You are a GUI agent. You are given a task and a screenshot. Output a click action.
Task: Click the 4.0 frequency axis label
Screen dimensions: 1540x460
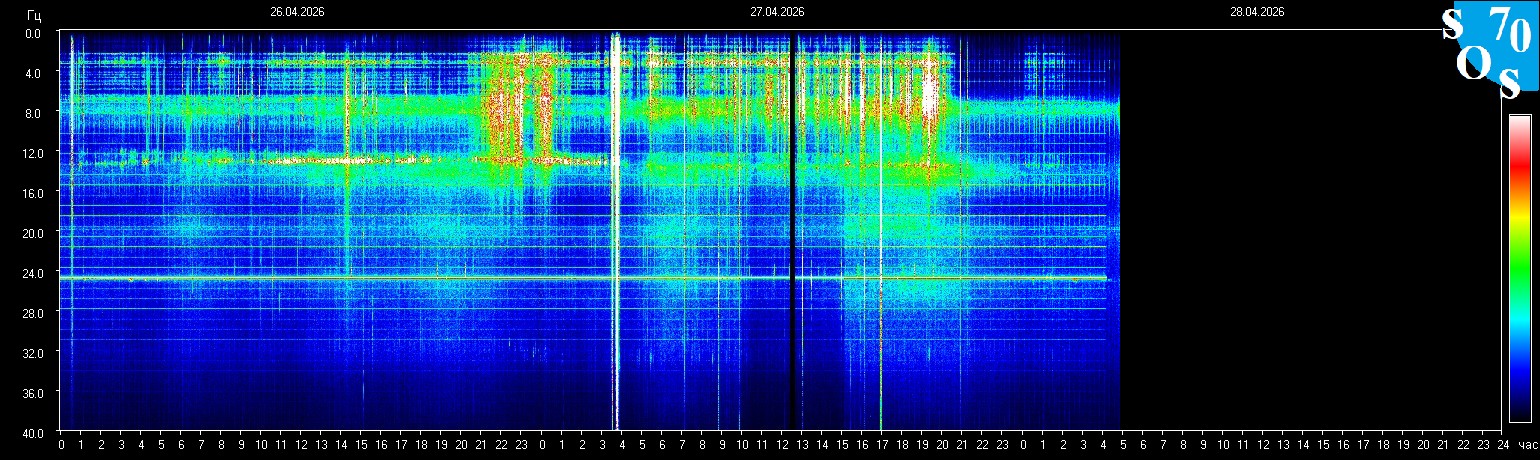point(33,73)
